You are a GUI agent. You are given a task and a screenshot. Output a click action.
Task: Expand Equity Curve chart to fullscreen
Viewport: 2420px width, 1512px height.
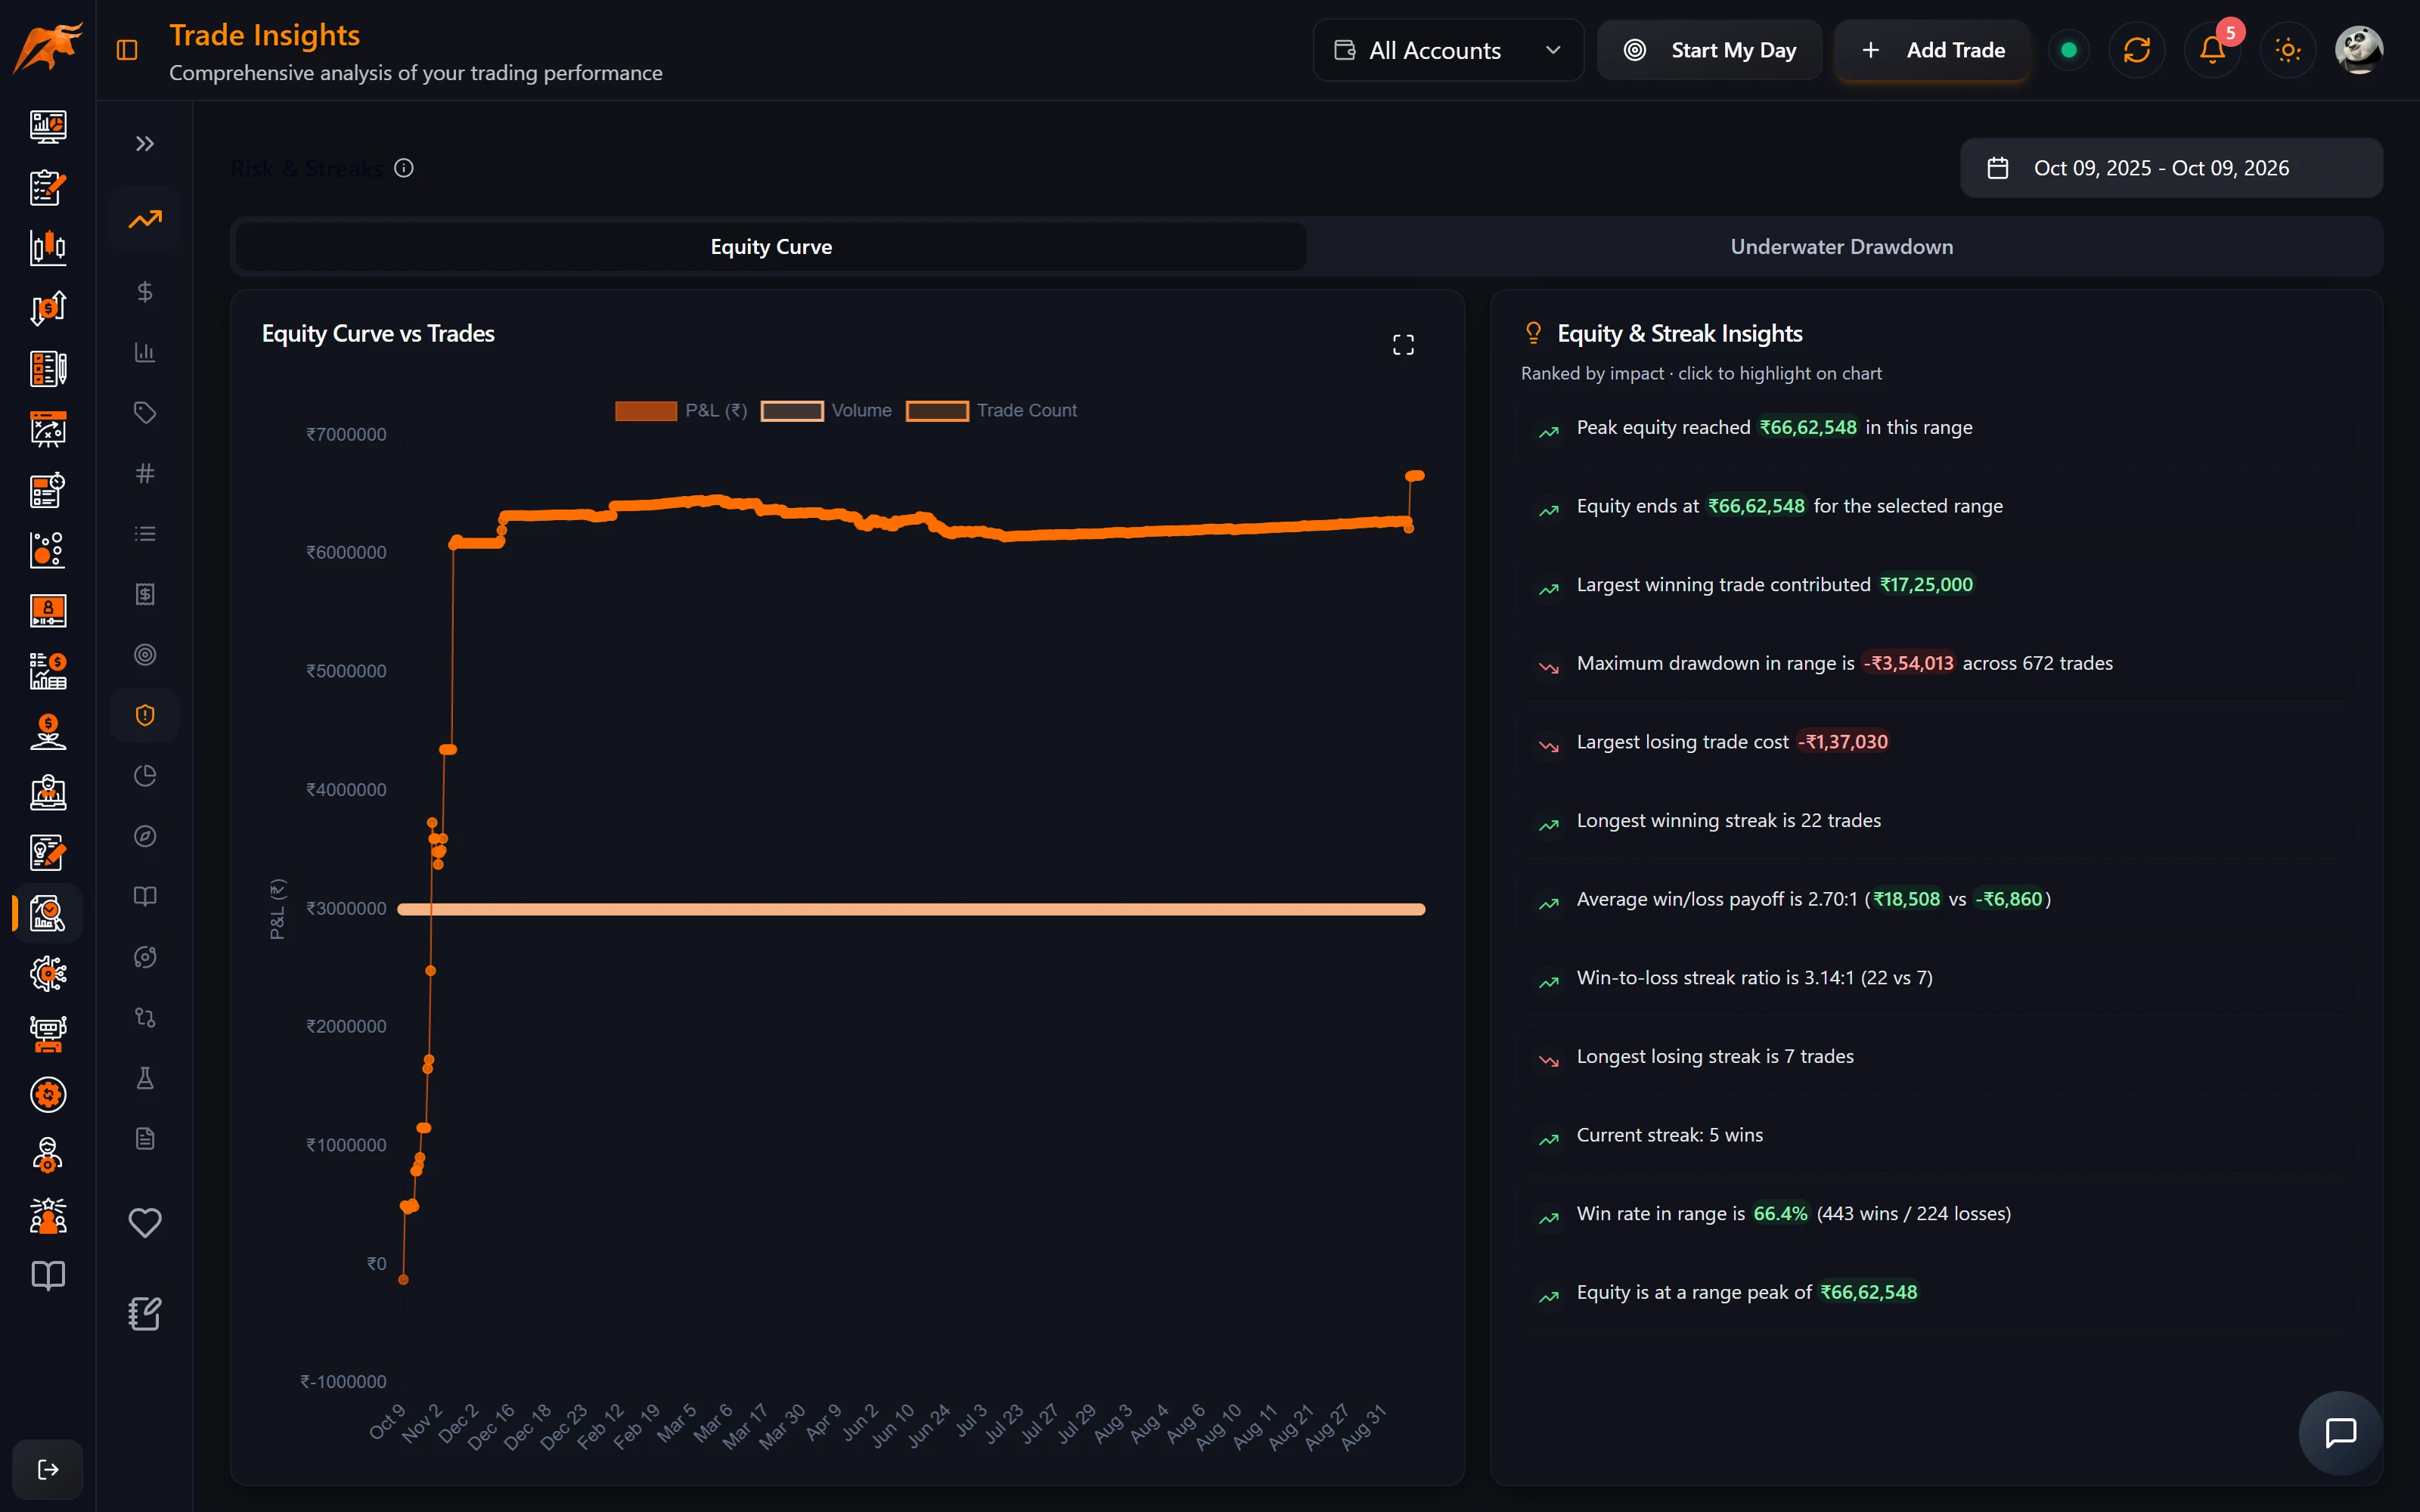(x=1403, y=345)
